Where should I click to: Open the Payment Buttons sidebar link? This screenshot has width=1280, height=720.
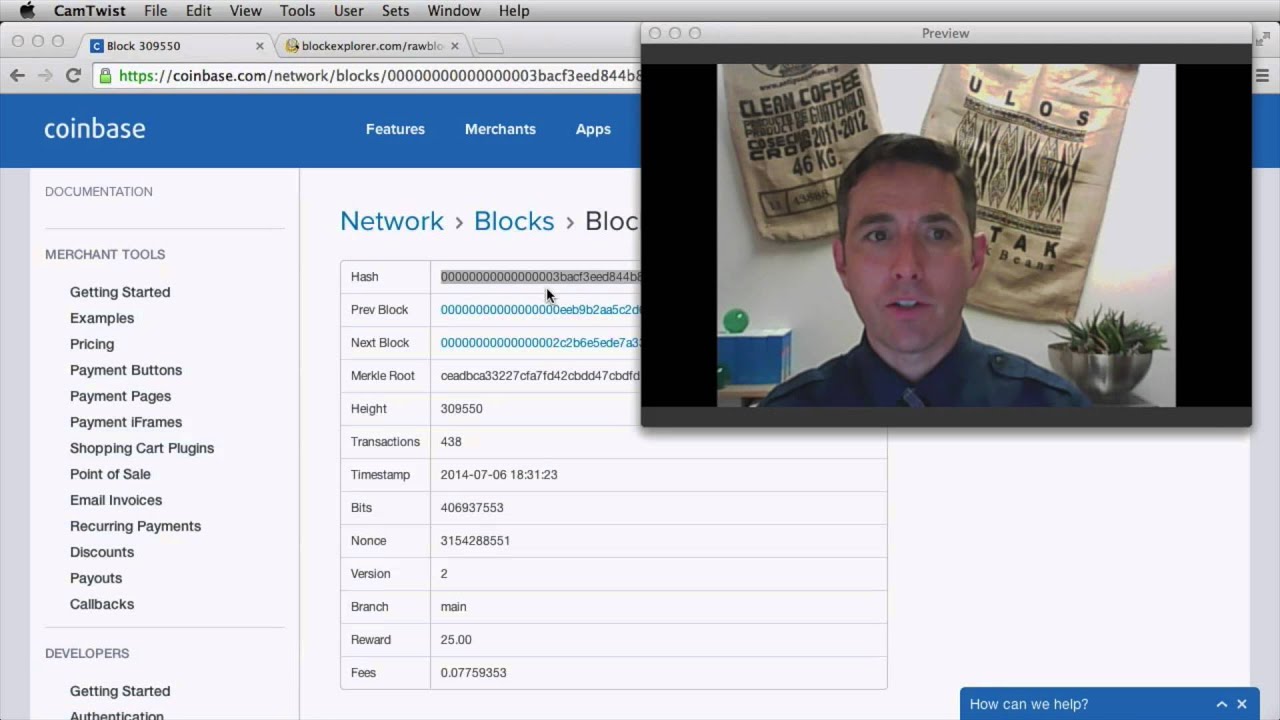(x=126, y=370)
